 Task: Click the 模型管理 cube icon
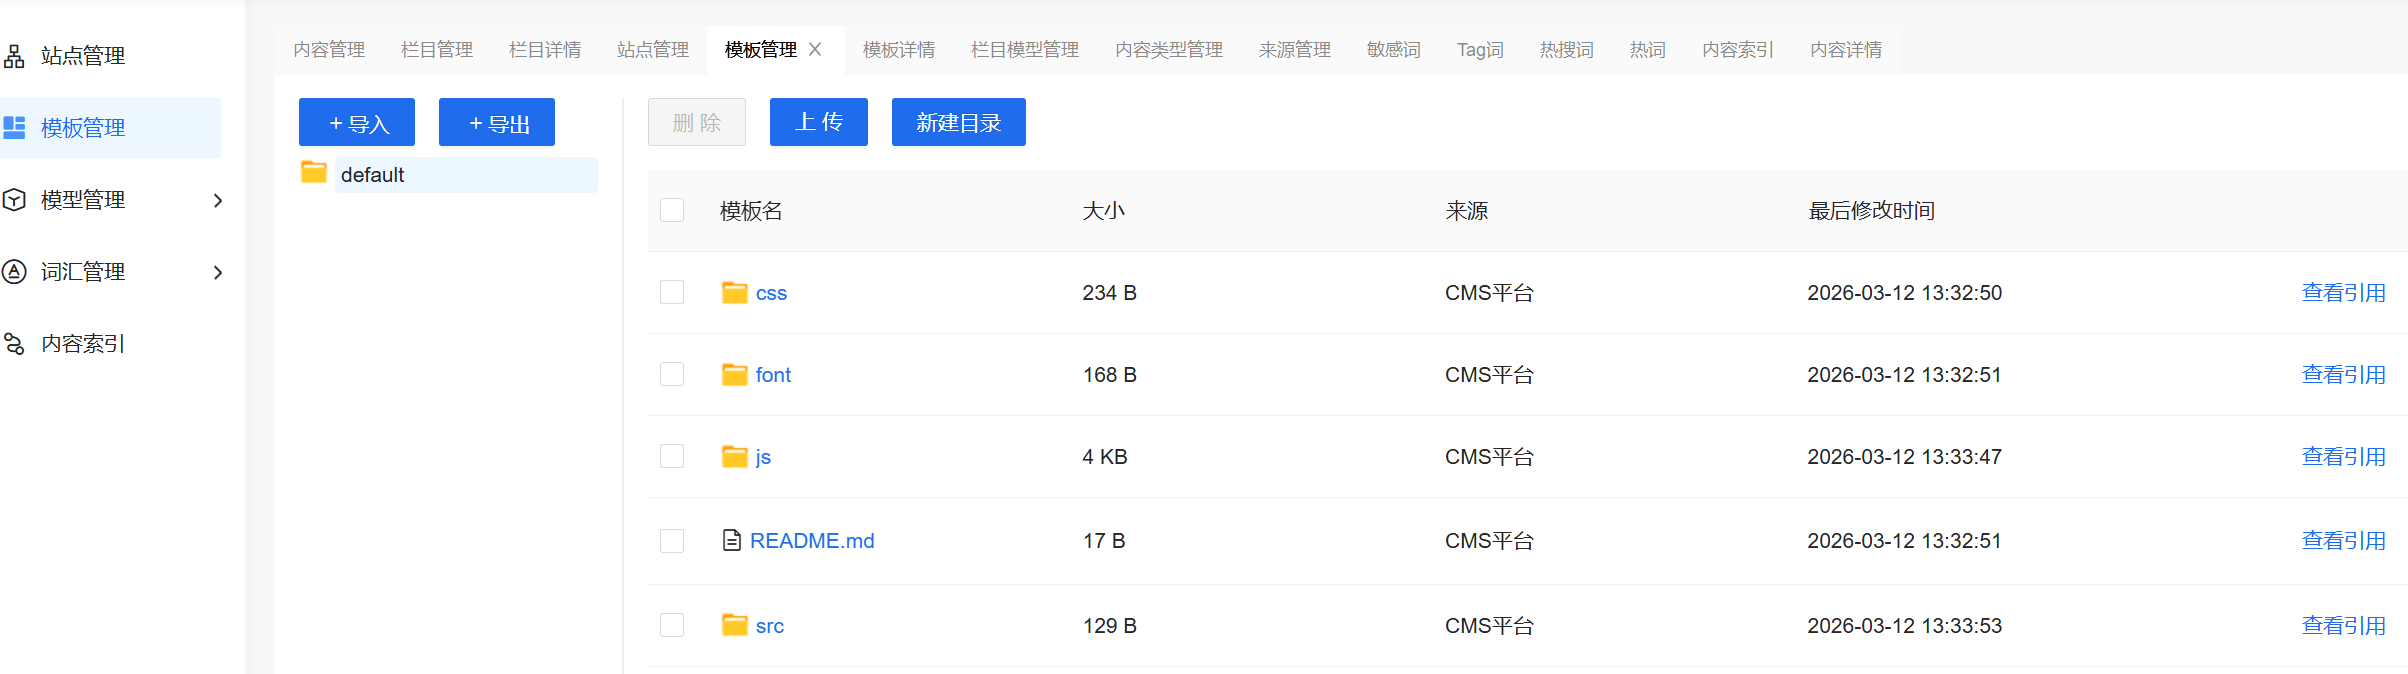pos(14,200)
